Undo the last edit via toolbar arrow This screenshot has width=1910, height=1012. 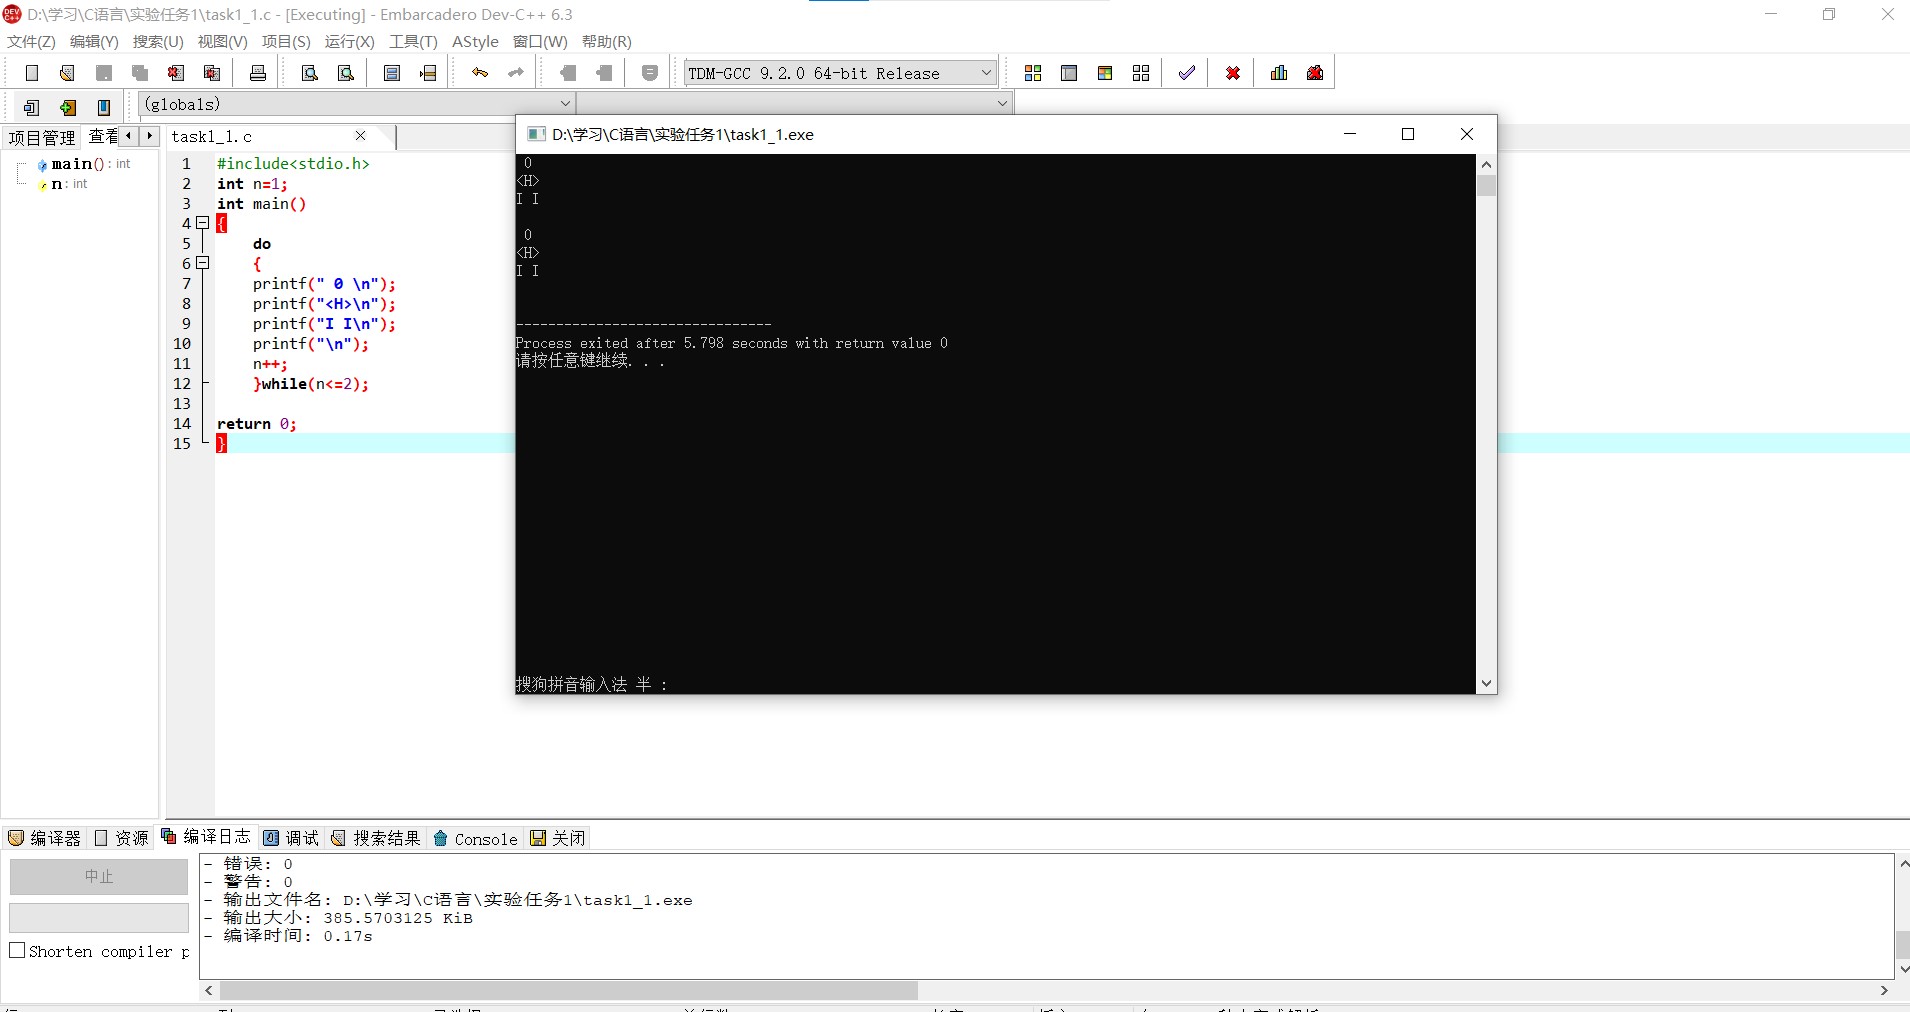(480, 73)
